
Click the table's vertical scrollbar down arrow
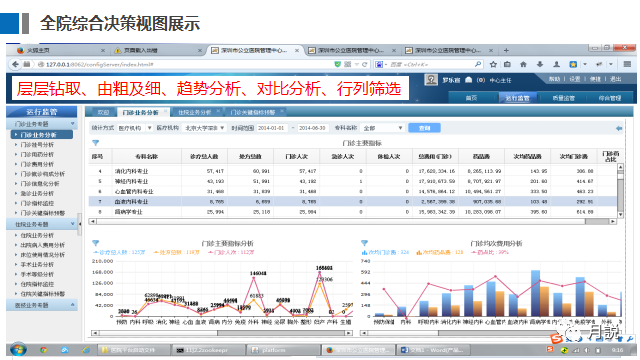(620, 215)
